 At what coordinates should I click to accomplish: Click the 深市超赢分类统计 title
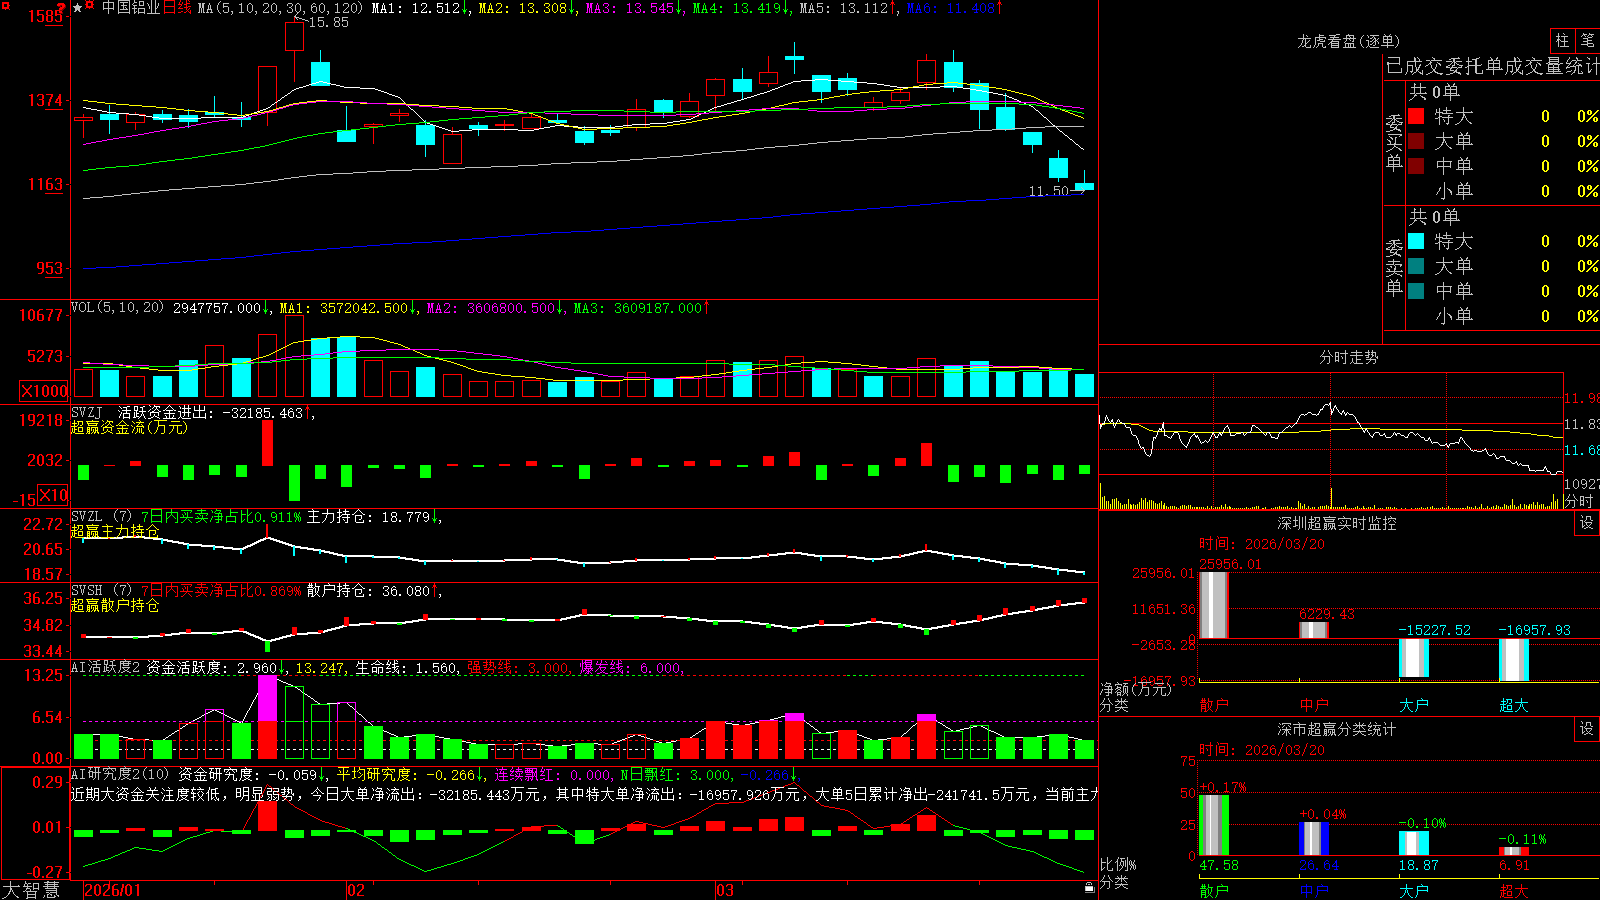(1337, 729)
